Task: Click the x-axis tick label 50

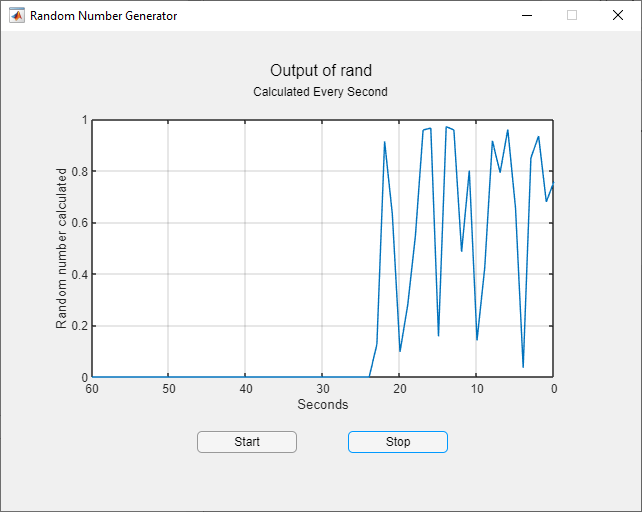Action: coord(169,389)
